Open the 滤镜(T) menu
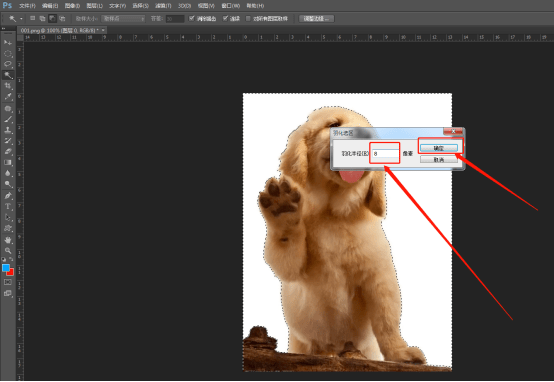Image resolution: width=554 pixels, height=382 pixels. (x=163, y=6)
